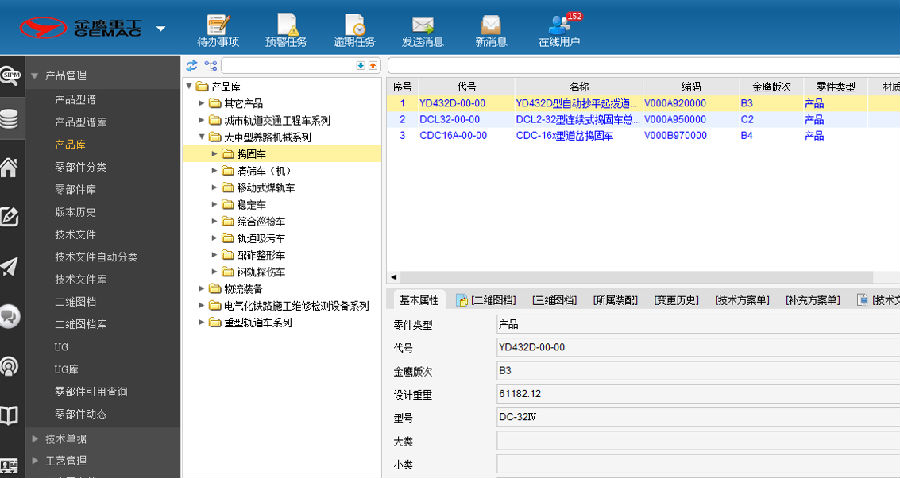The width and height of the screenshot is (900, 478).
Task: Collapse the 产品库 root tree node
Action: pos(189,86)
